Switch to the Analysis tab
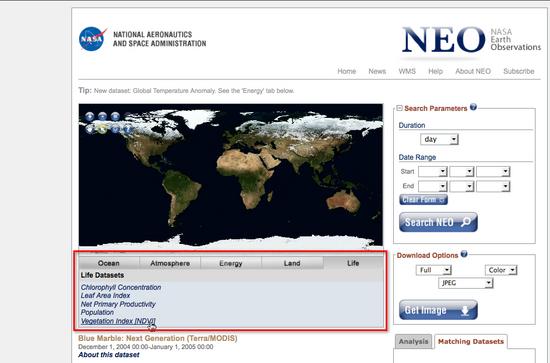 point(414,342)
